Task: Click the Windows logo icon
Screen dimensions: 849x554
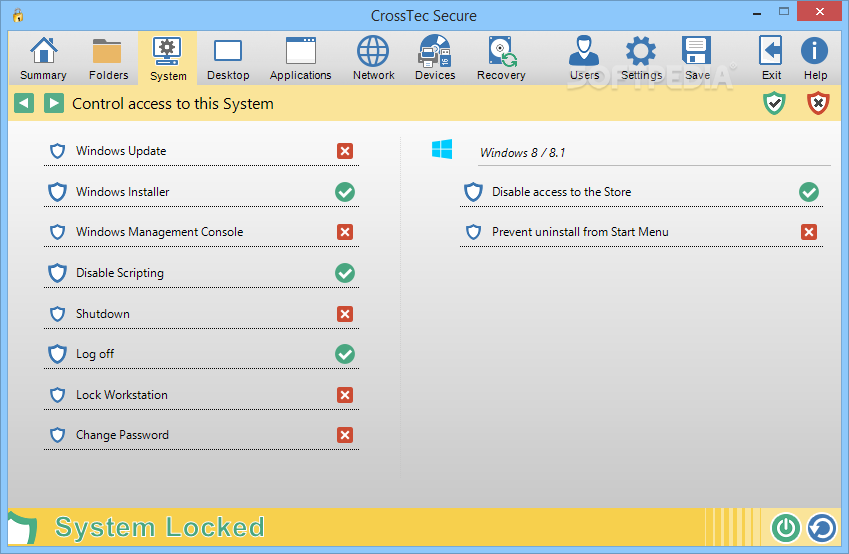Action: click(x=442, y=149)
